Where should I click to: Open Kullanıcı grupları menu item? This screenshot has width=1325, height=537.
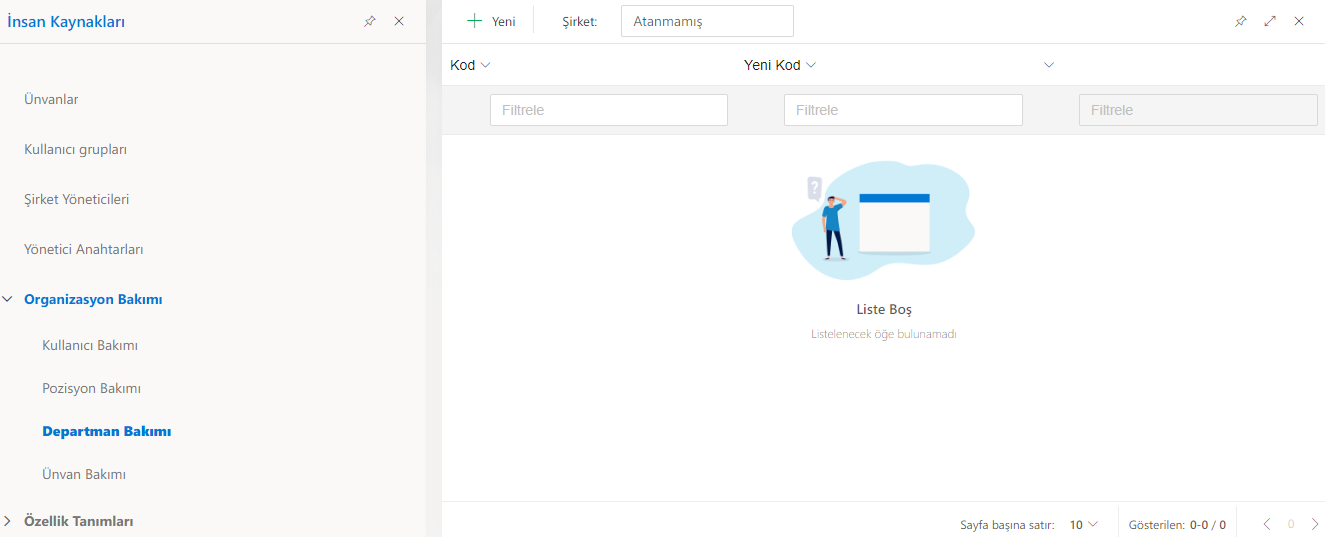[x=75, y=149]
